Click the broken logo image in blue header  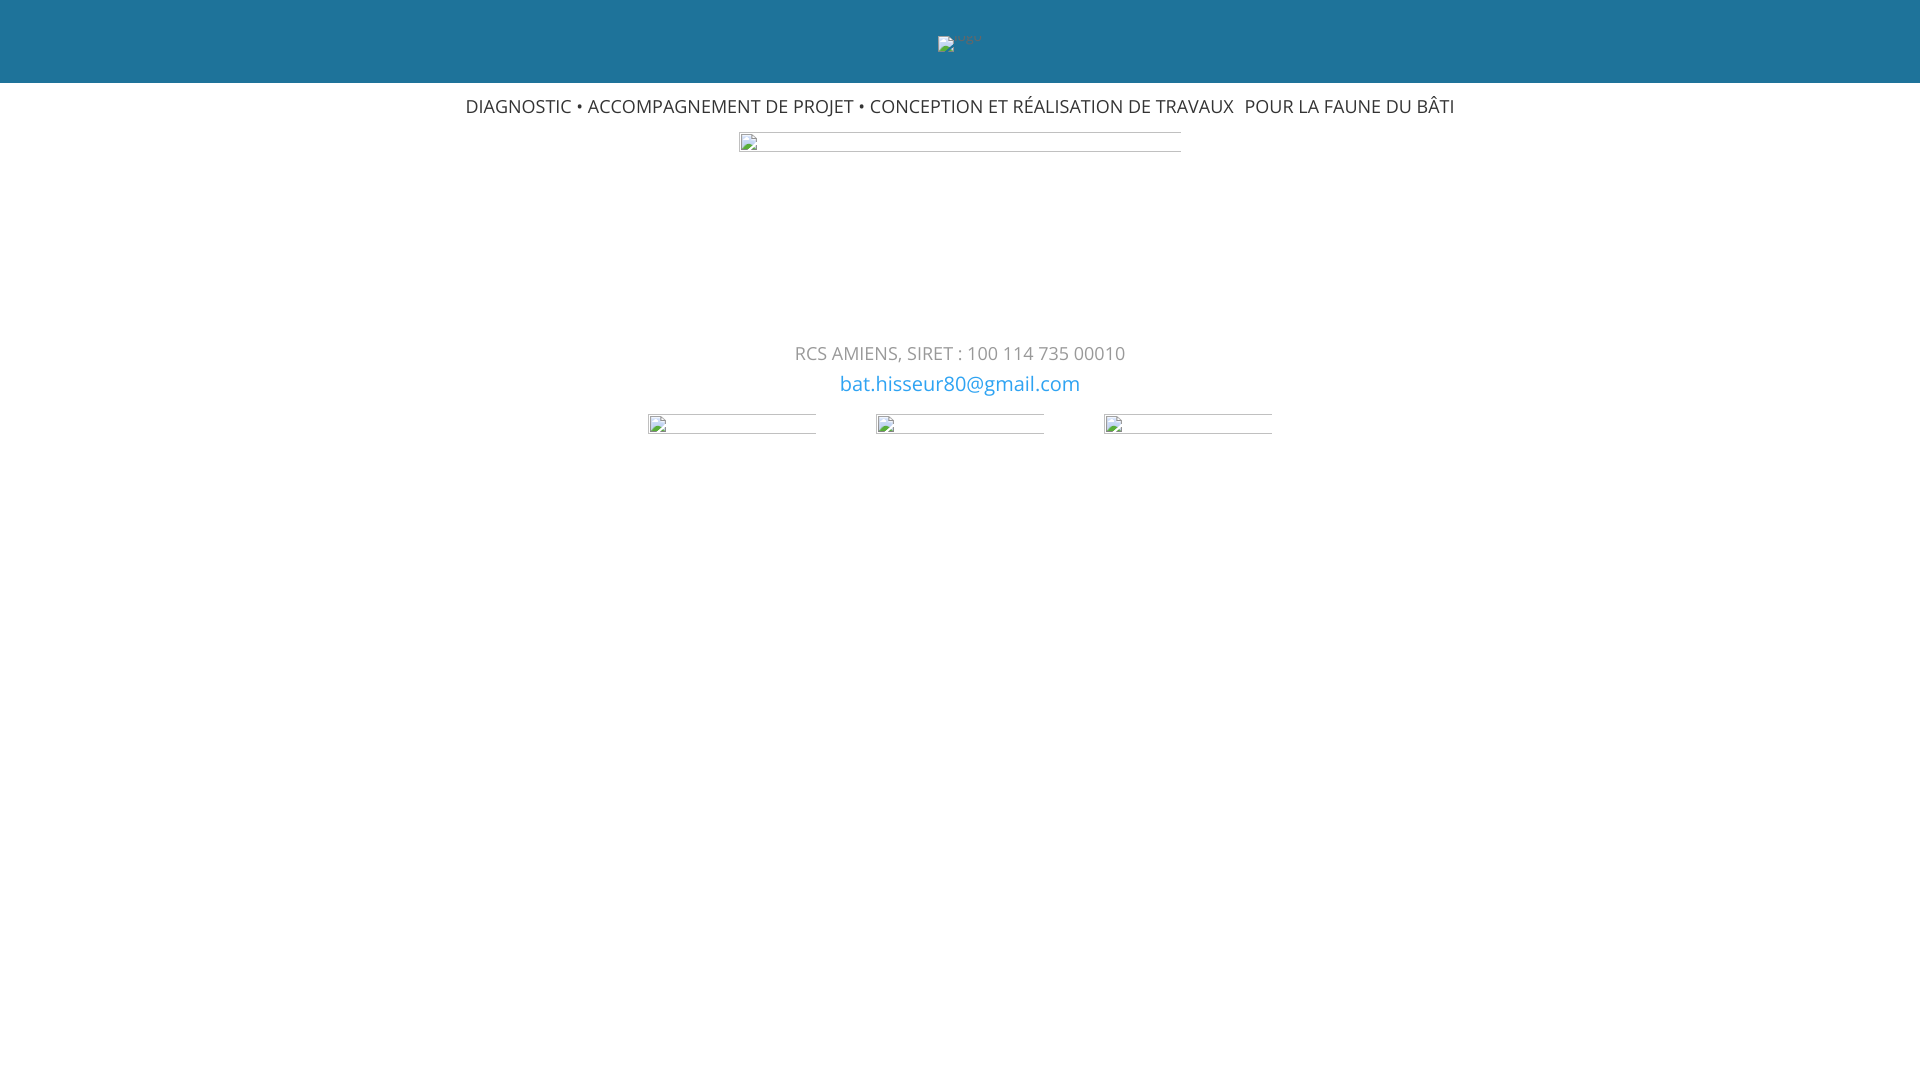(960, 43)
